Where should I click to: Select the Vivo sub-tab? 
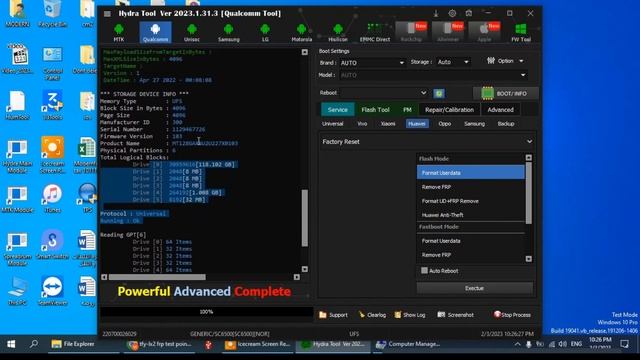pyautogui.click(x=362, y=124)
